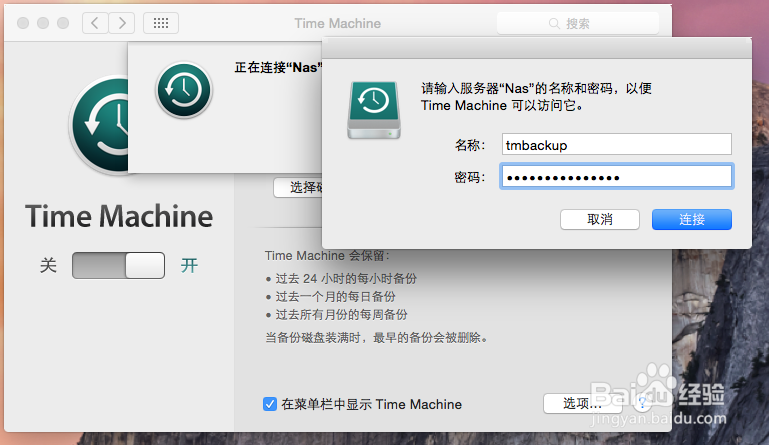Toggle the Time Machine on/off switch
This screenshot has height=445, width=769.
[118, 265]
